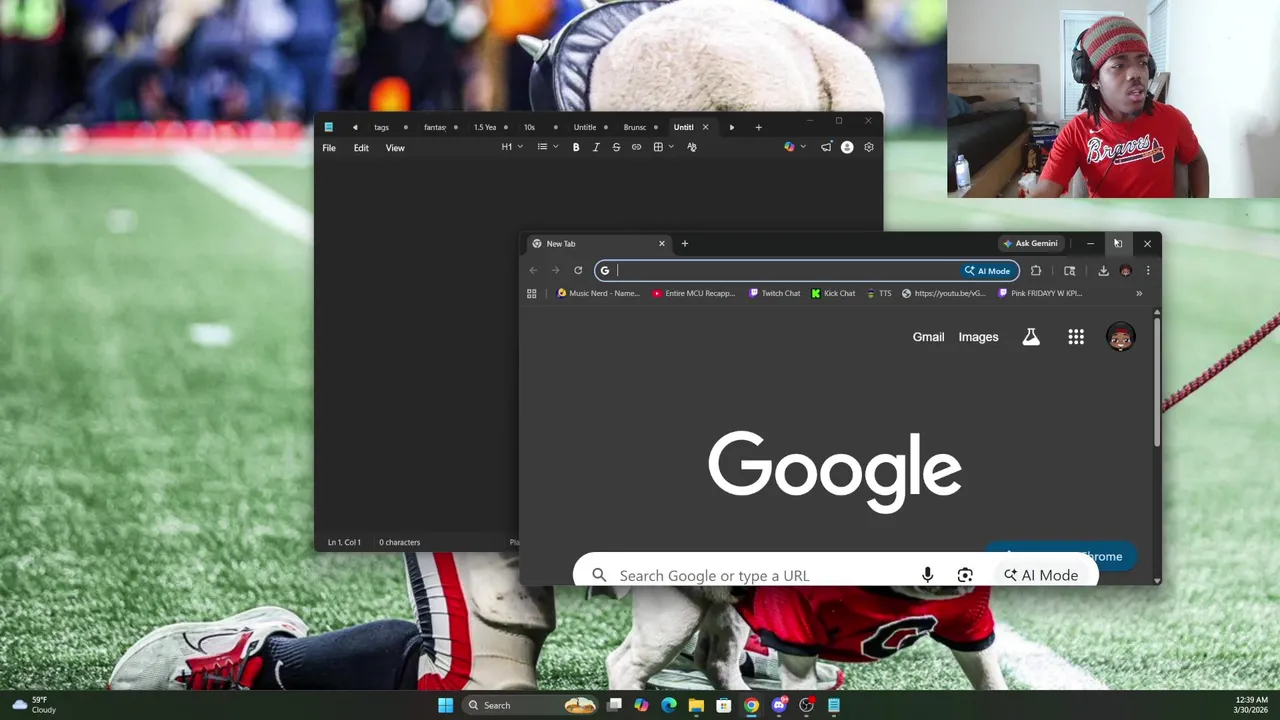Click the Copilot icon in Notepad
This screenshot has width=1280, height=720.
coord(789,147)
